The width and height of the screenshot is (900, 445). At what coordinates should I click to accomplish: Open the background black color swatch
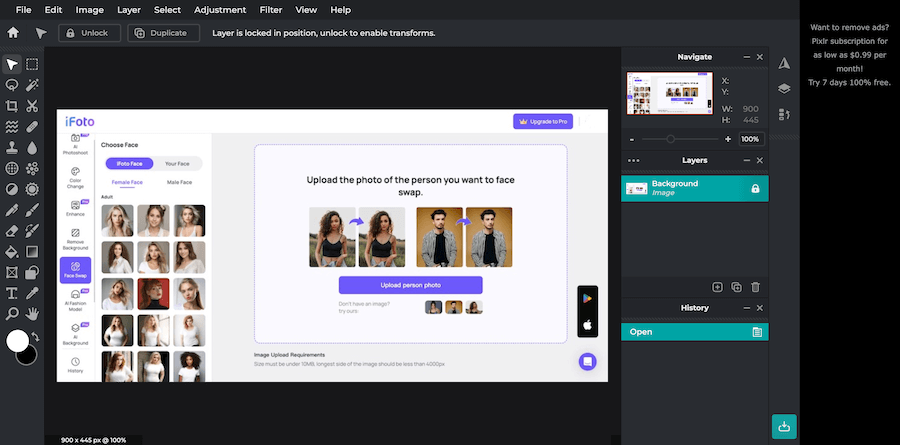click(x=28, y=357)
